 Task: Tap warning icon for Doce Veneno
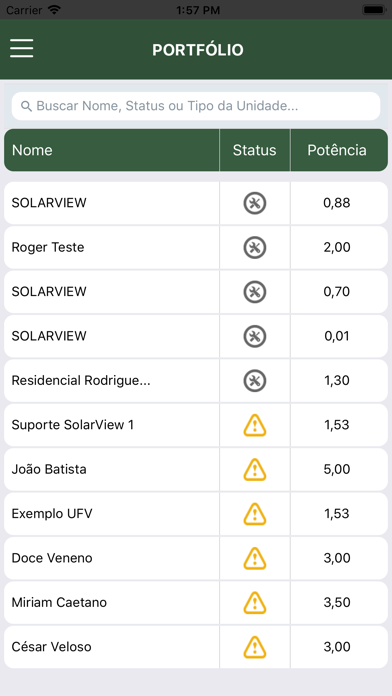pyautogui.click(x=255, y=558)
